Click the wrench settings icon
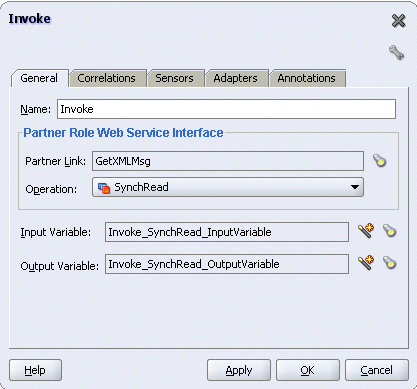The image size is (417, 389). point(396,53)
